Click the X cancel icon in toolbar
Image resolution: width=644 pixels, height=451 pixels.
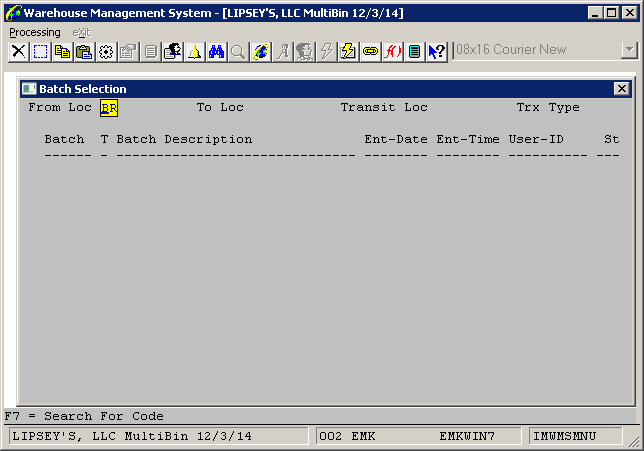click(18, 51)
